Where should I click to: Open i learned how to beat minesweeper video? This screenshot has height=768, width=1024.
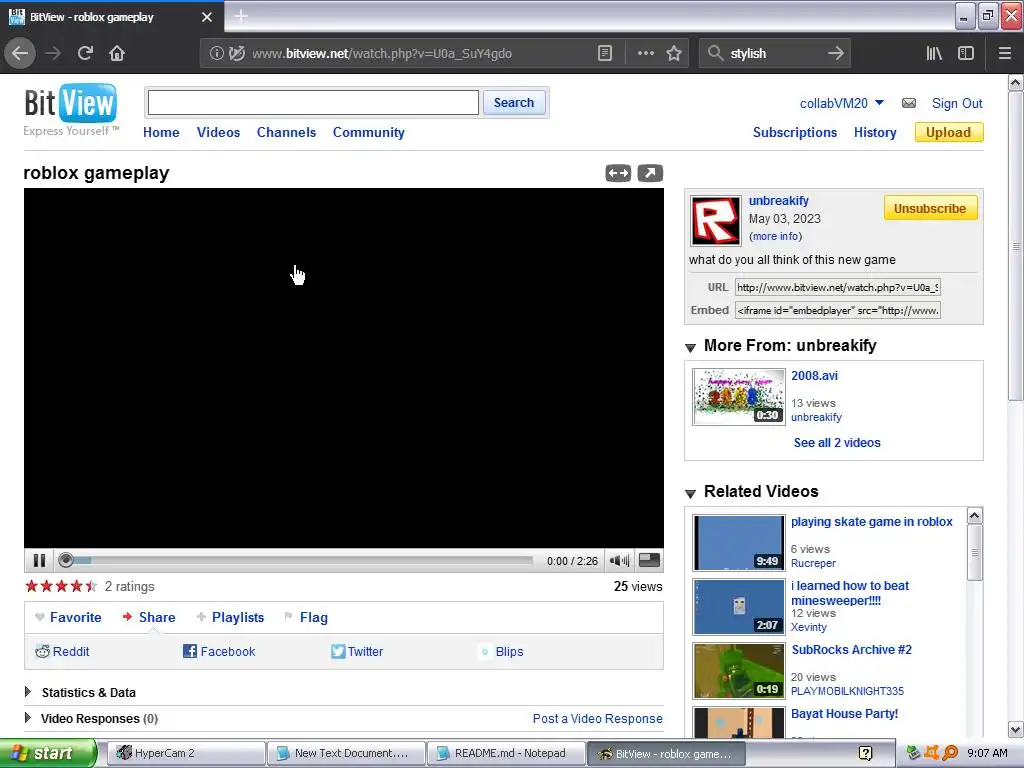[x=850, y=593]
